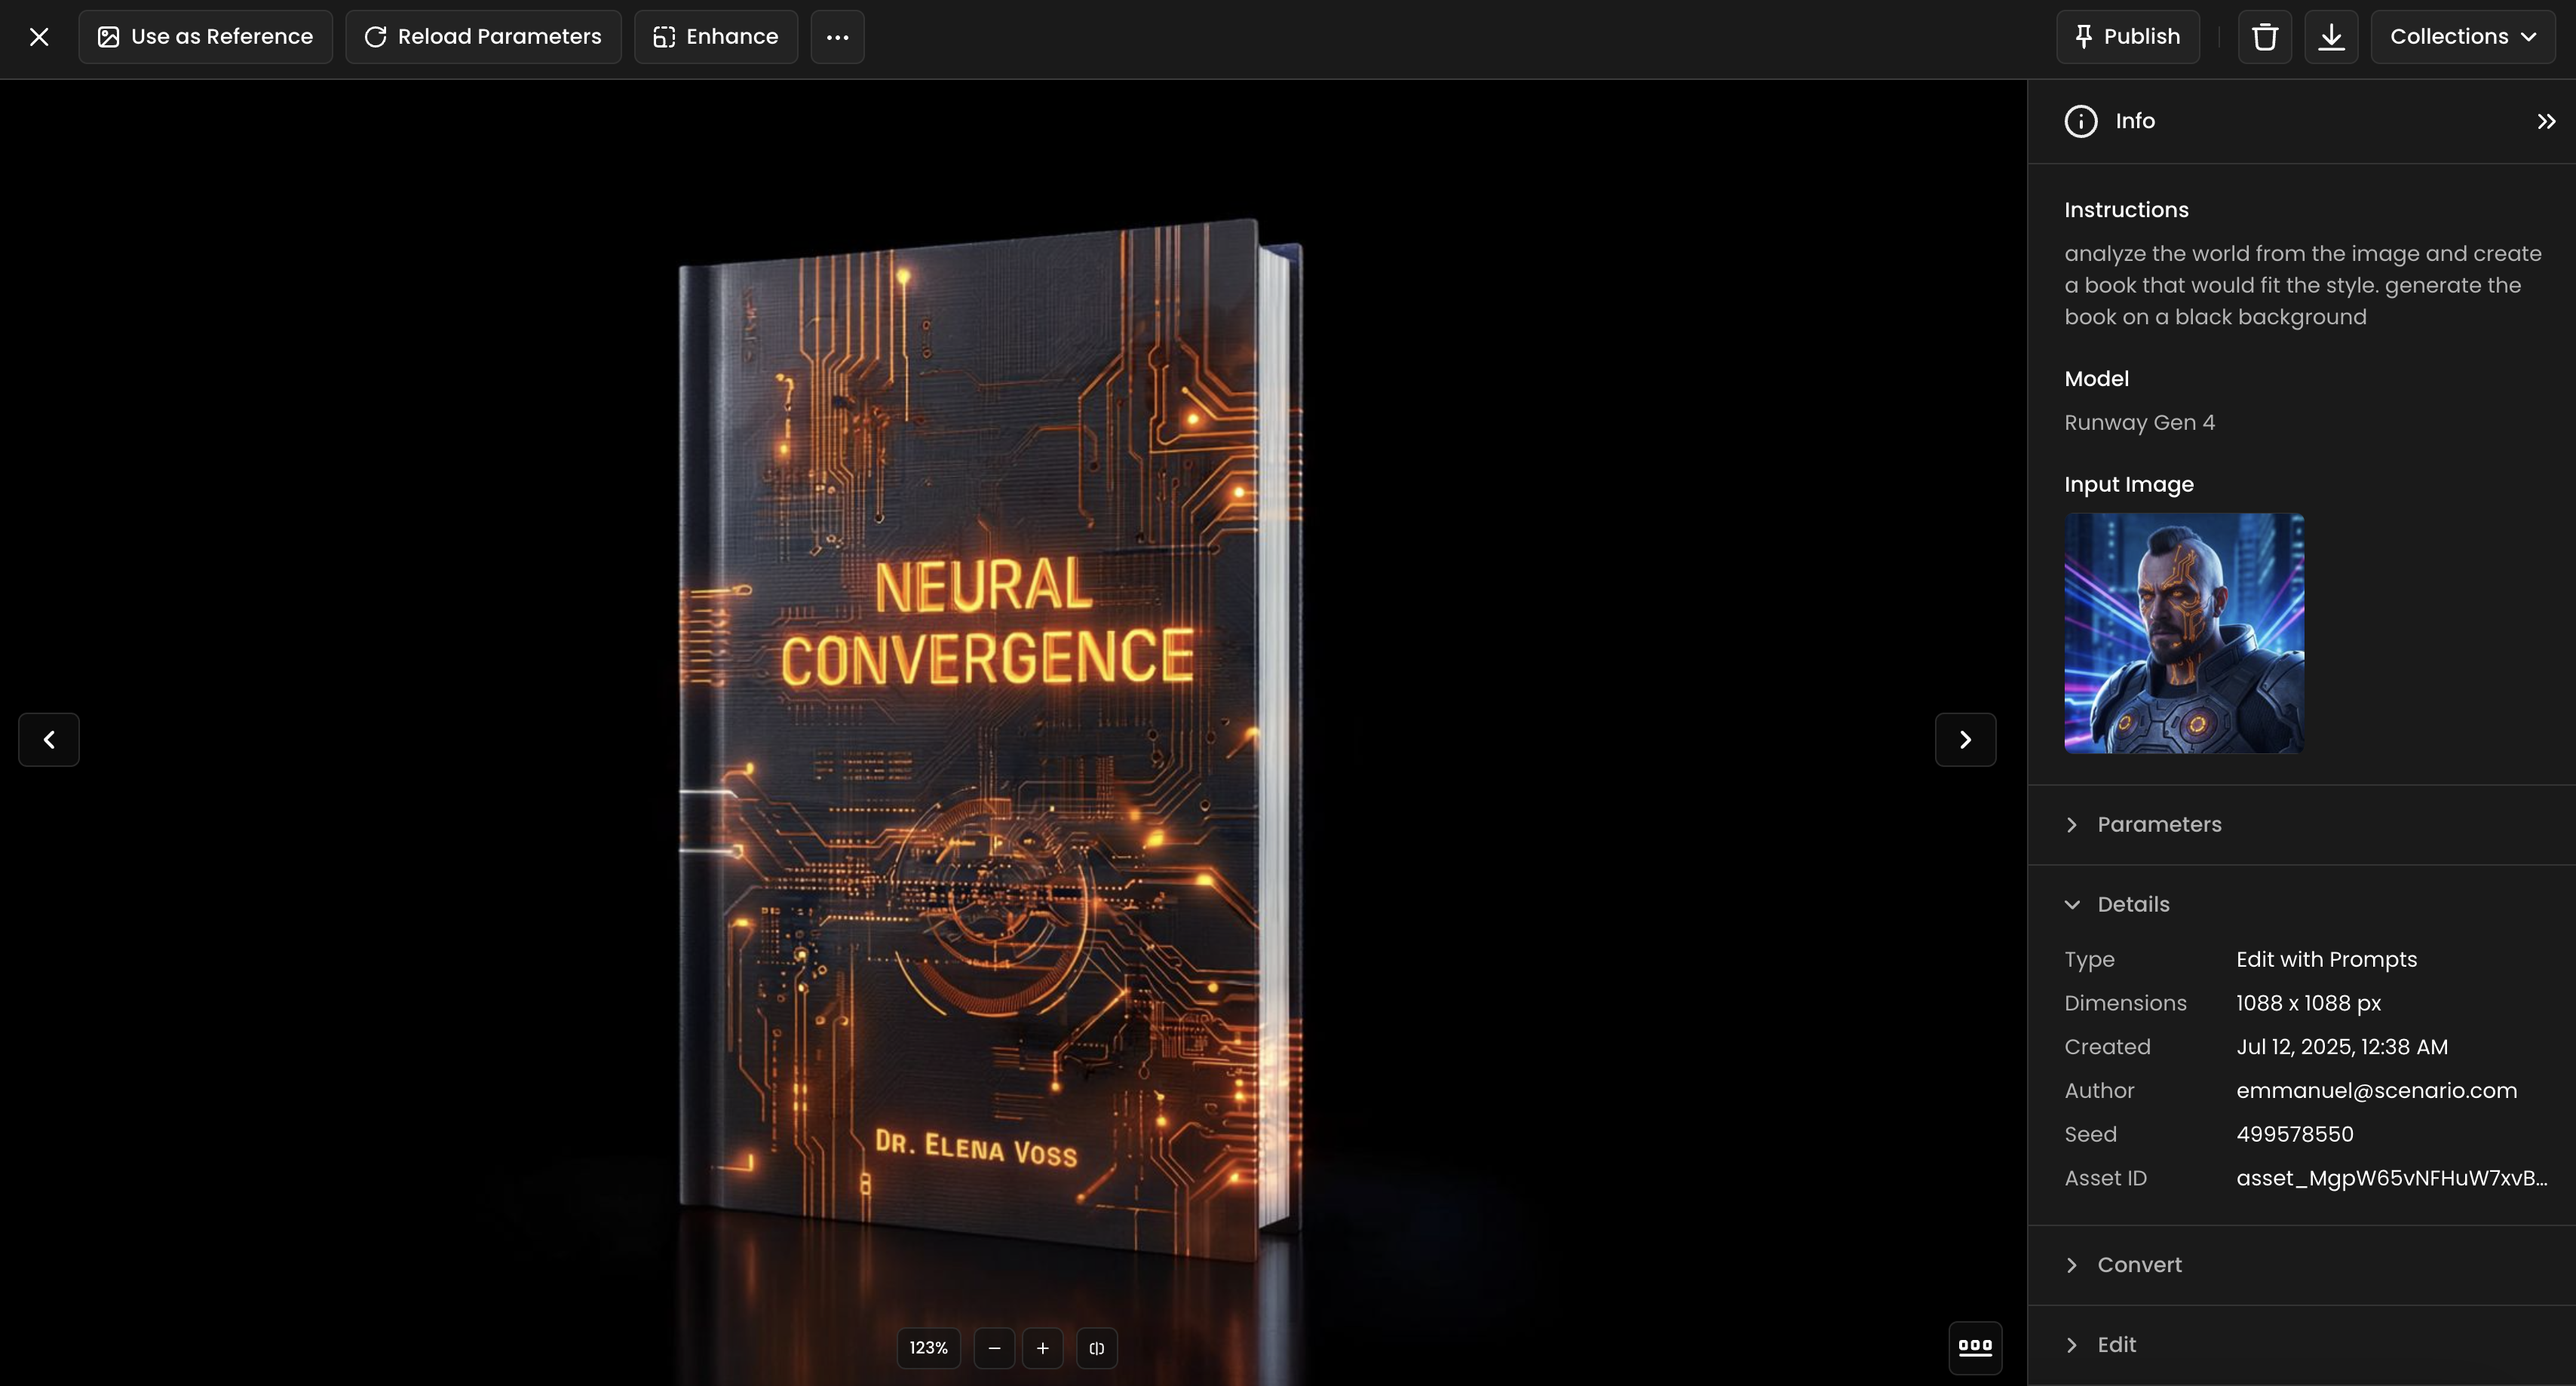Toggle the filmstrip thumbnails icon
This screenshot has height=1386, width=2576.
click(x=1975, y=1347)
